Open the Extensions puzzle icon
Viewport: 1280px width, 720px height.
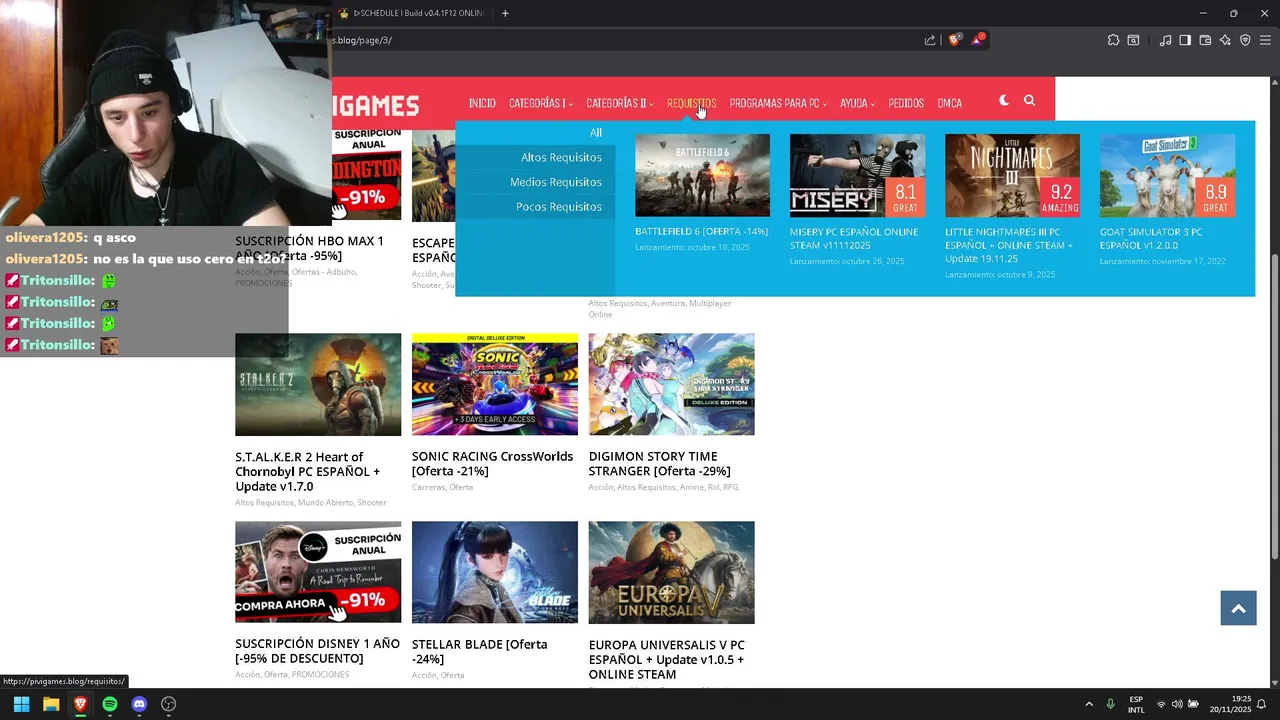tap(1113, 40)
